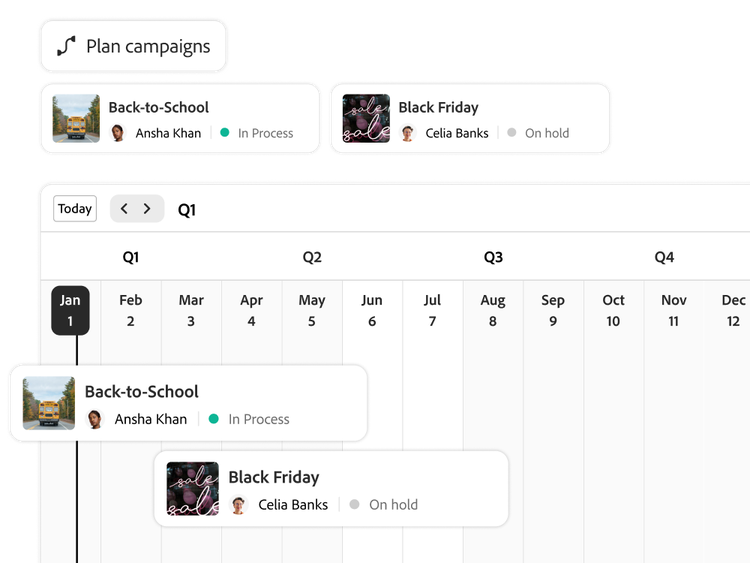The width and height of the screenshot is (750, 563).
Task: Open Black Friday sale thumbnail in timeline
Action: (x=193, y=489)
